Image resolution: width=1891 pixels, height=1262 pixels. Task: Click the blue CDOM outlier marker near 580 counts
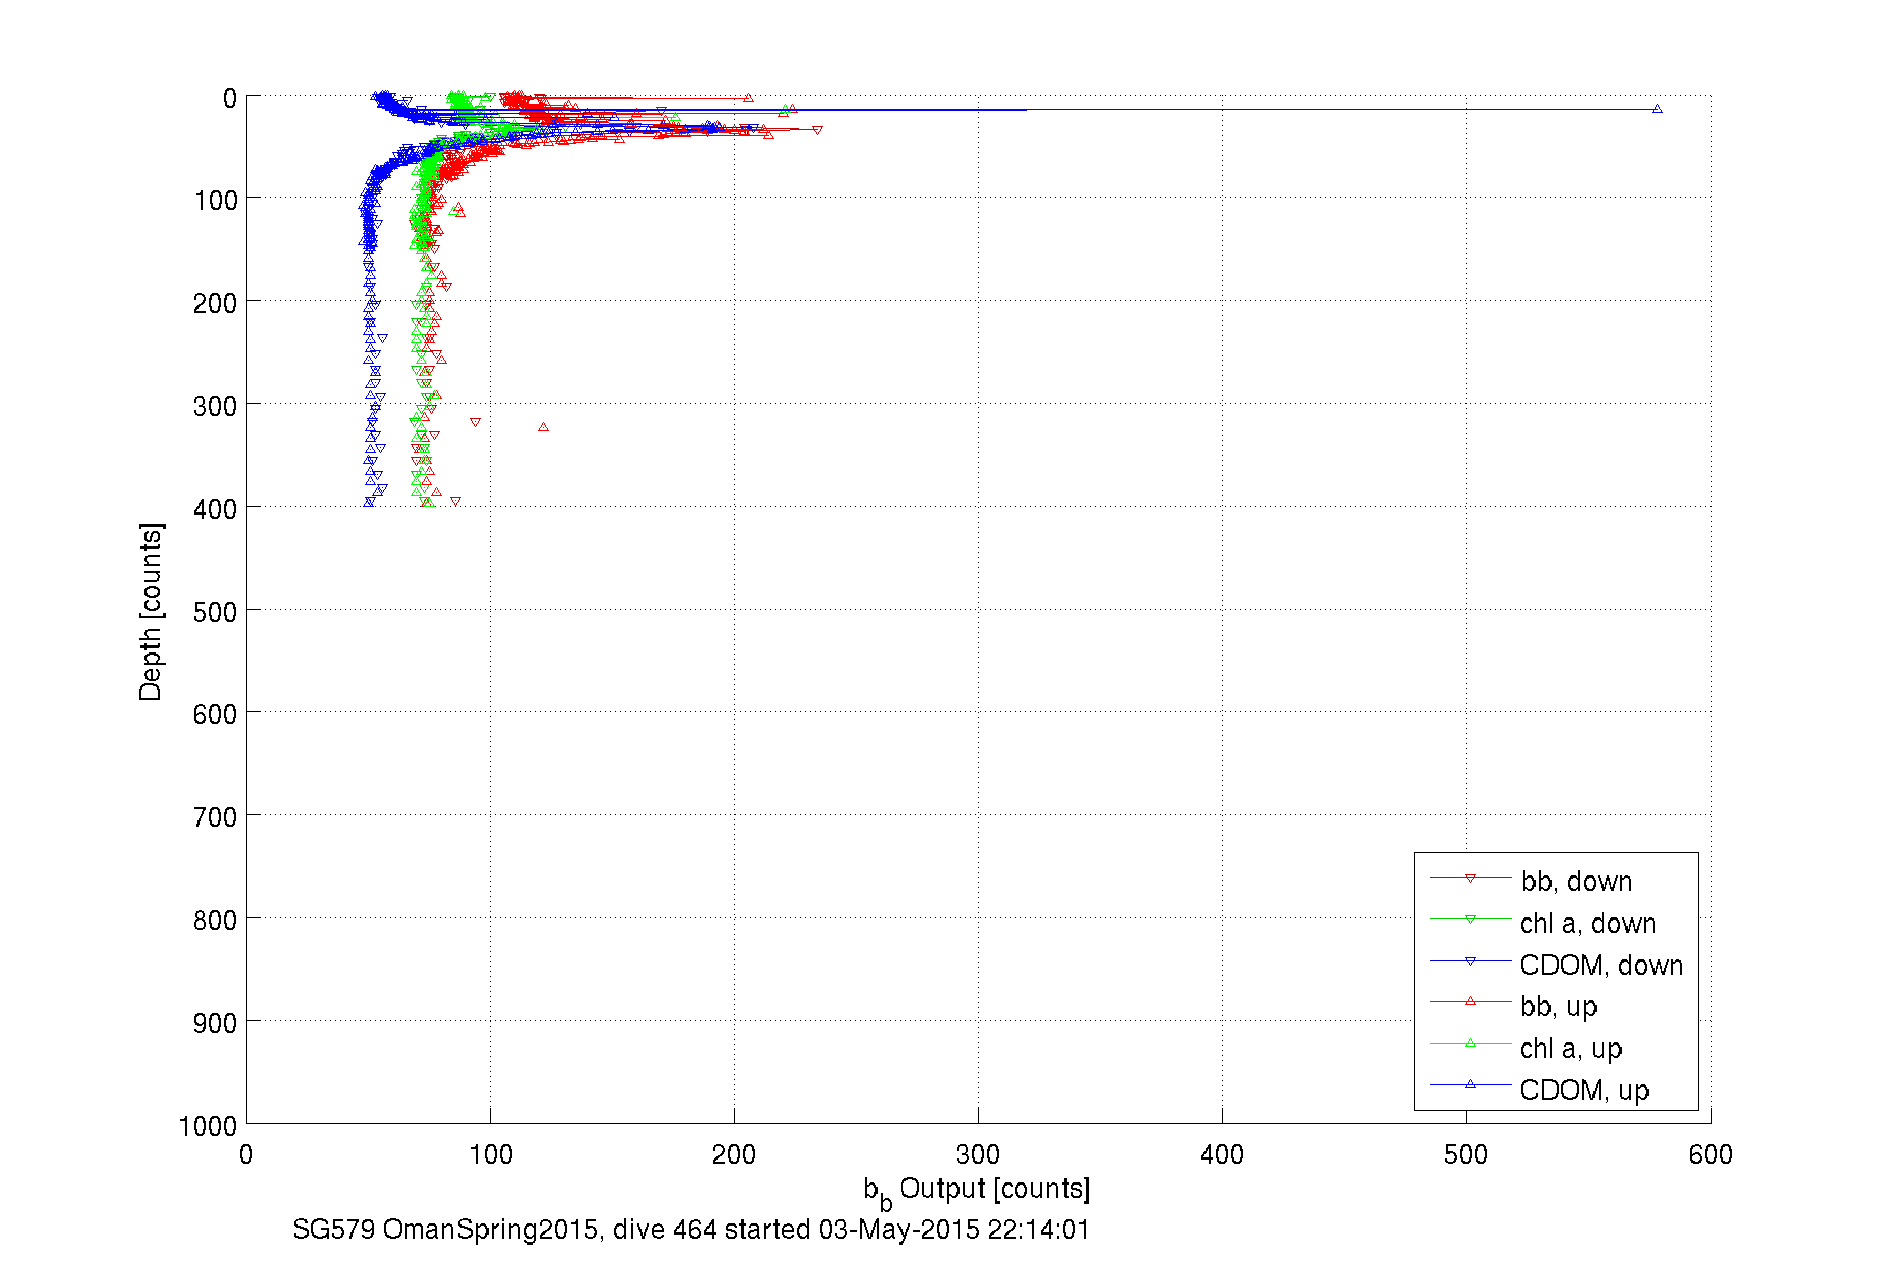coord(1657,109)
